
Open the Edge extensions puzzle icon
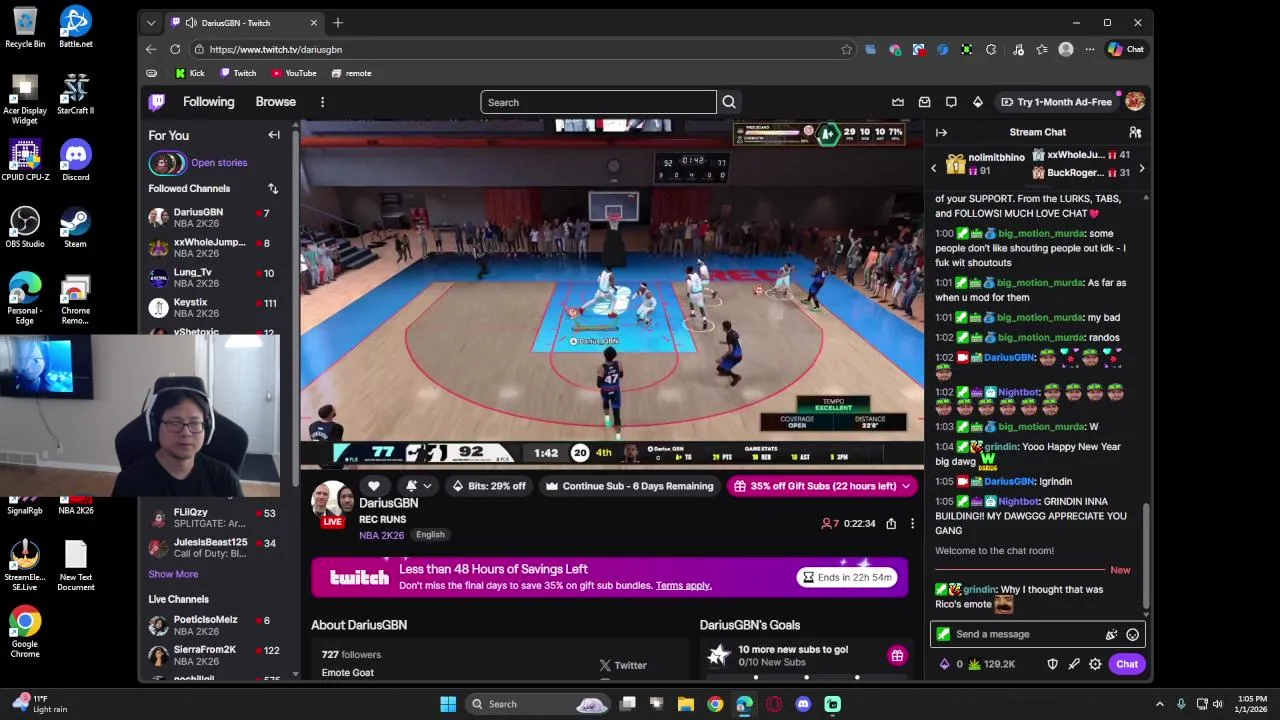point(991,49)
